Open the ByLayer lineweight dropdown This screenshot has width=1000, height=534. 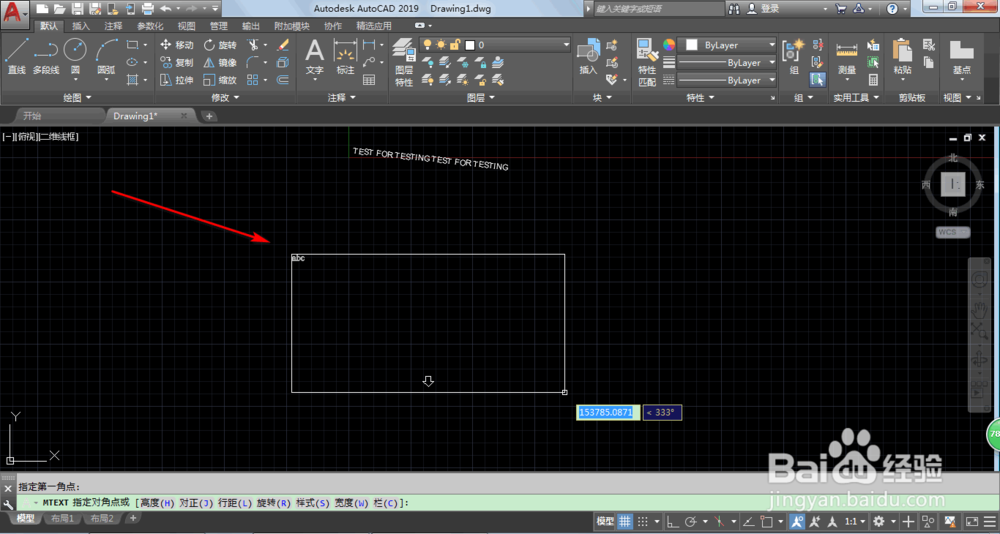pyautogui.click(x=727, y=63)
